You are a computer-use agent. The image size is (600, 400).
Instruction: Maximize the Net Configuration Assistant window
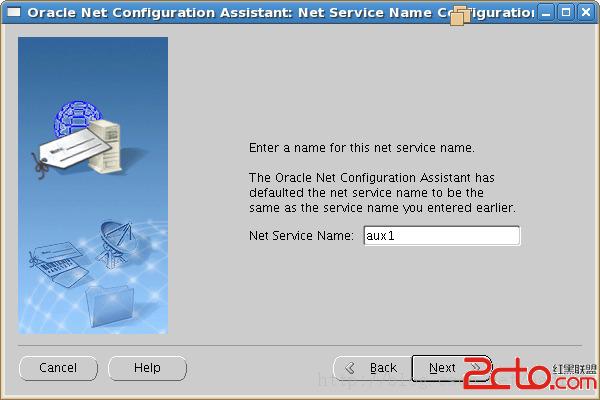pos(566,13)
